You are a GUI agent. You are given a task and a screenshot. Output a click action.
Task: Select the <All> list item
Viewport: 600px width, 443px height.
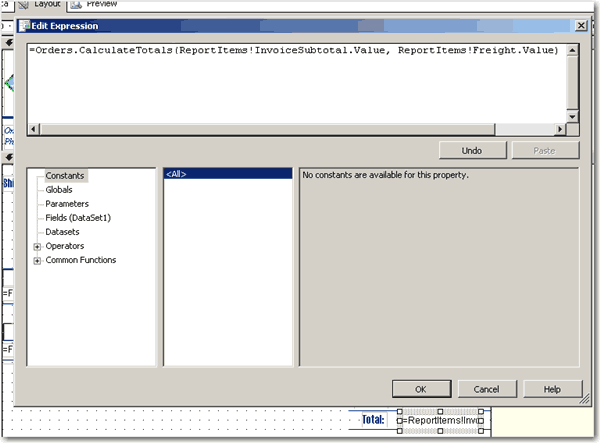point(178,175)
